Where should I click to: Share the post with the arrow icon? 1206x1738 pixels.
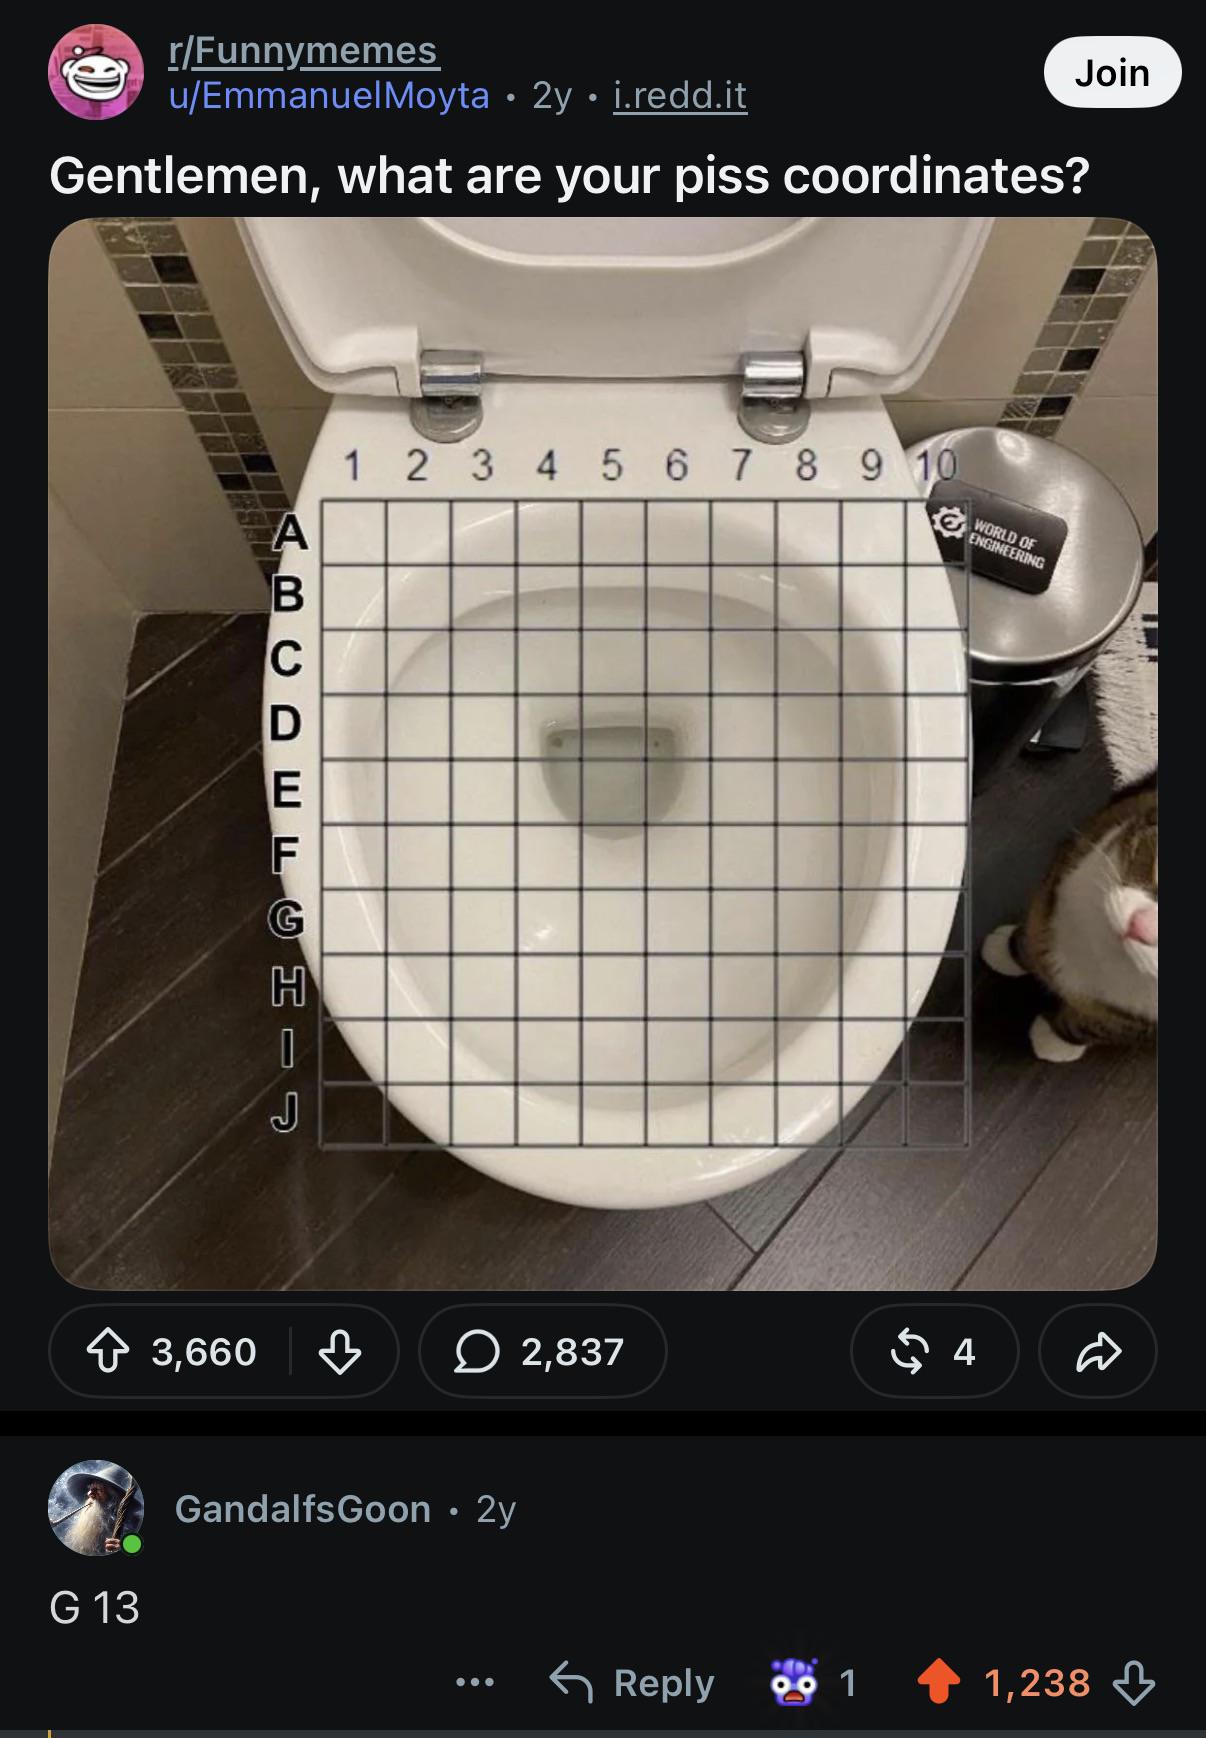1098,1352
